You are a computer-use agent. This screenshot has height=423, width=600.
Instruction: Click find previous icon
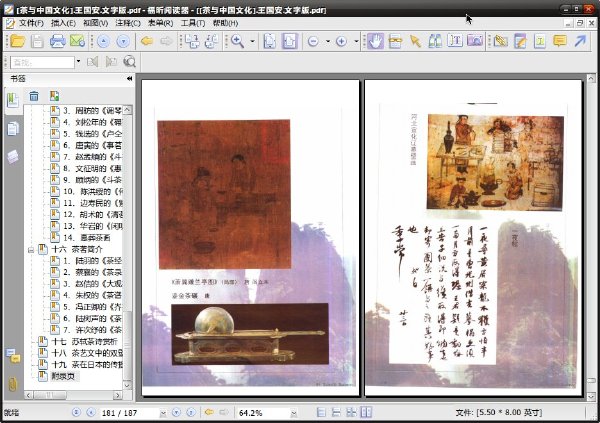(93, 62)
